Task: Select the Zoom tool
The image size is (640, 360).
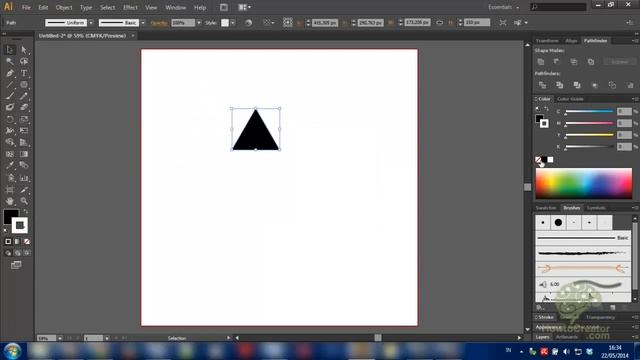Action: tap(24, 201)
